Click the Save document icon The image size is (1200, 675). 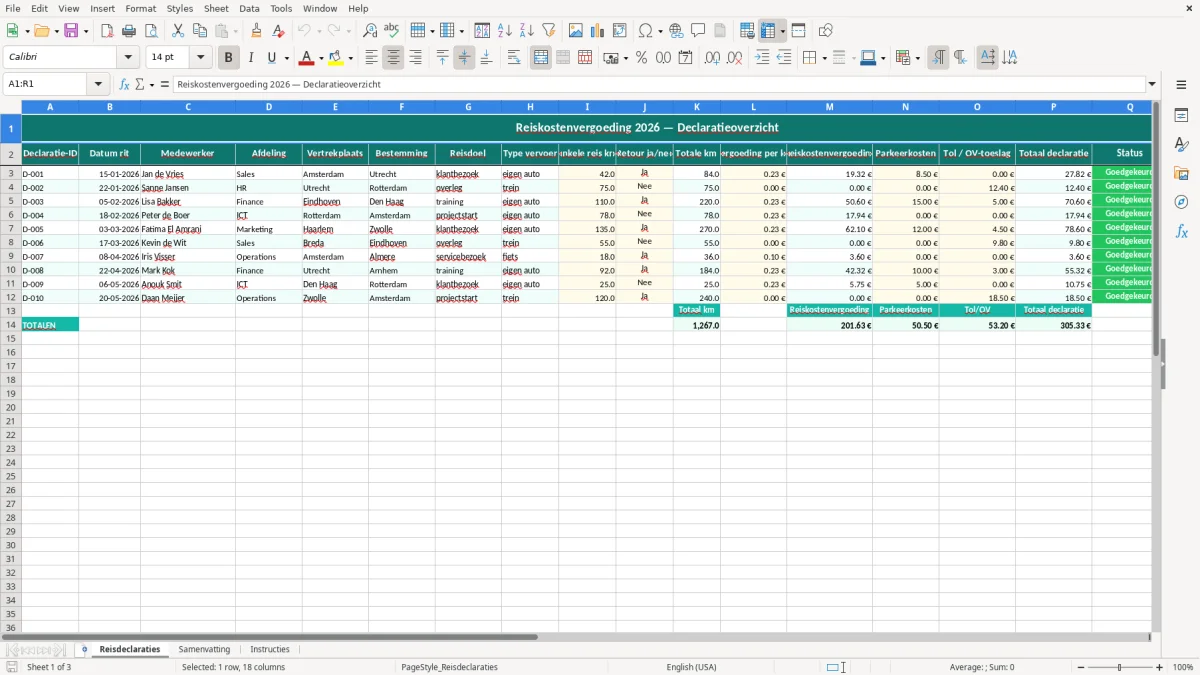click(71, 31)
